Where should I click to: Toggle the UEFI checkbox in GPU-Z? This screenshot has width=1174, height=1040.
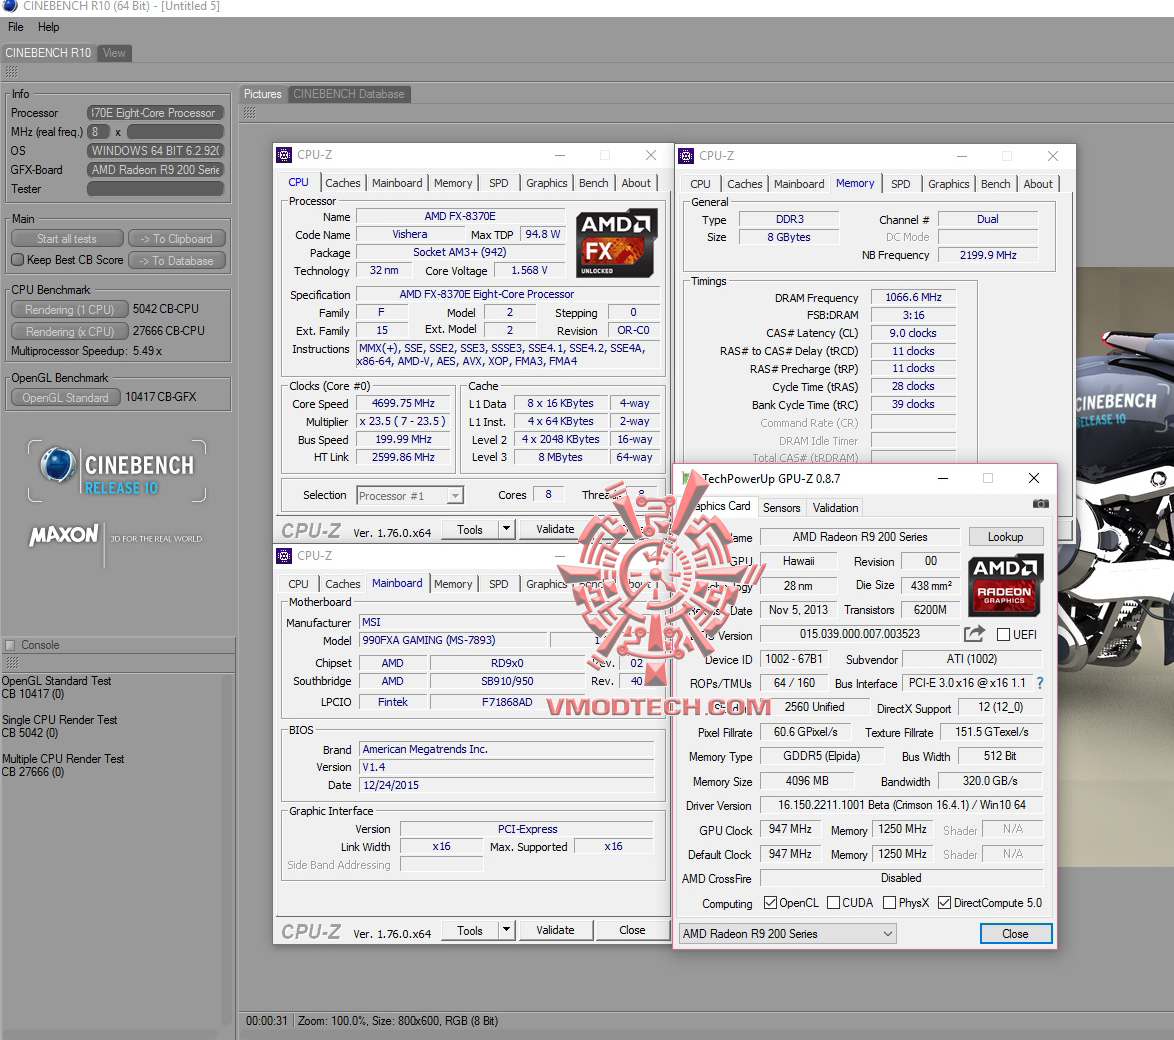pyautogui.click(x=1004, y=634)
